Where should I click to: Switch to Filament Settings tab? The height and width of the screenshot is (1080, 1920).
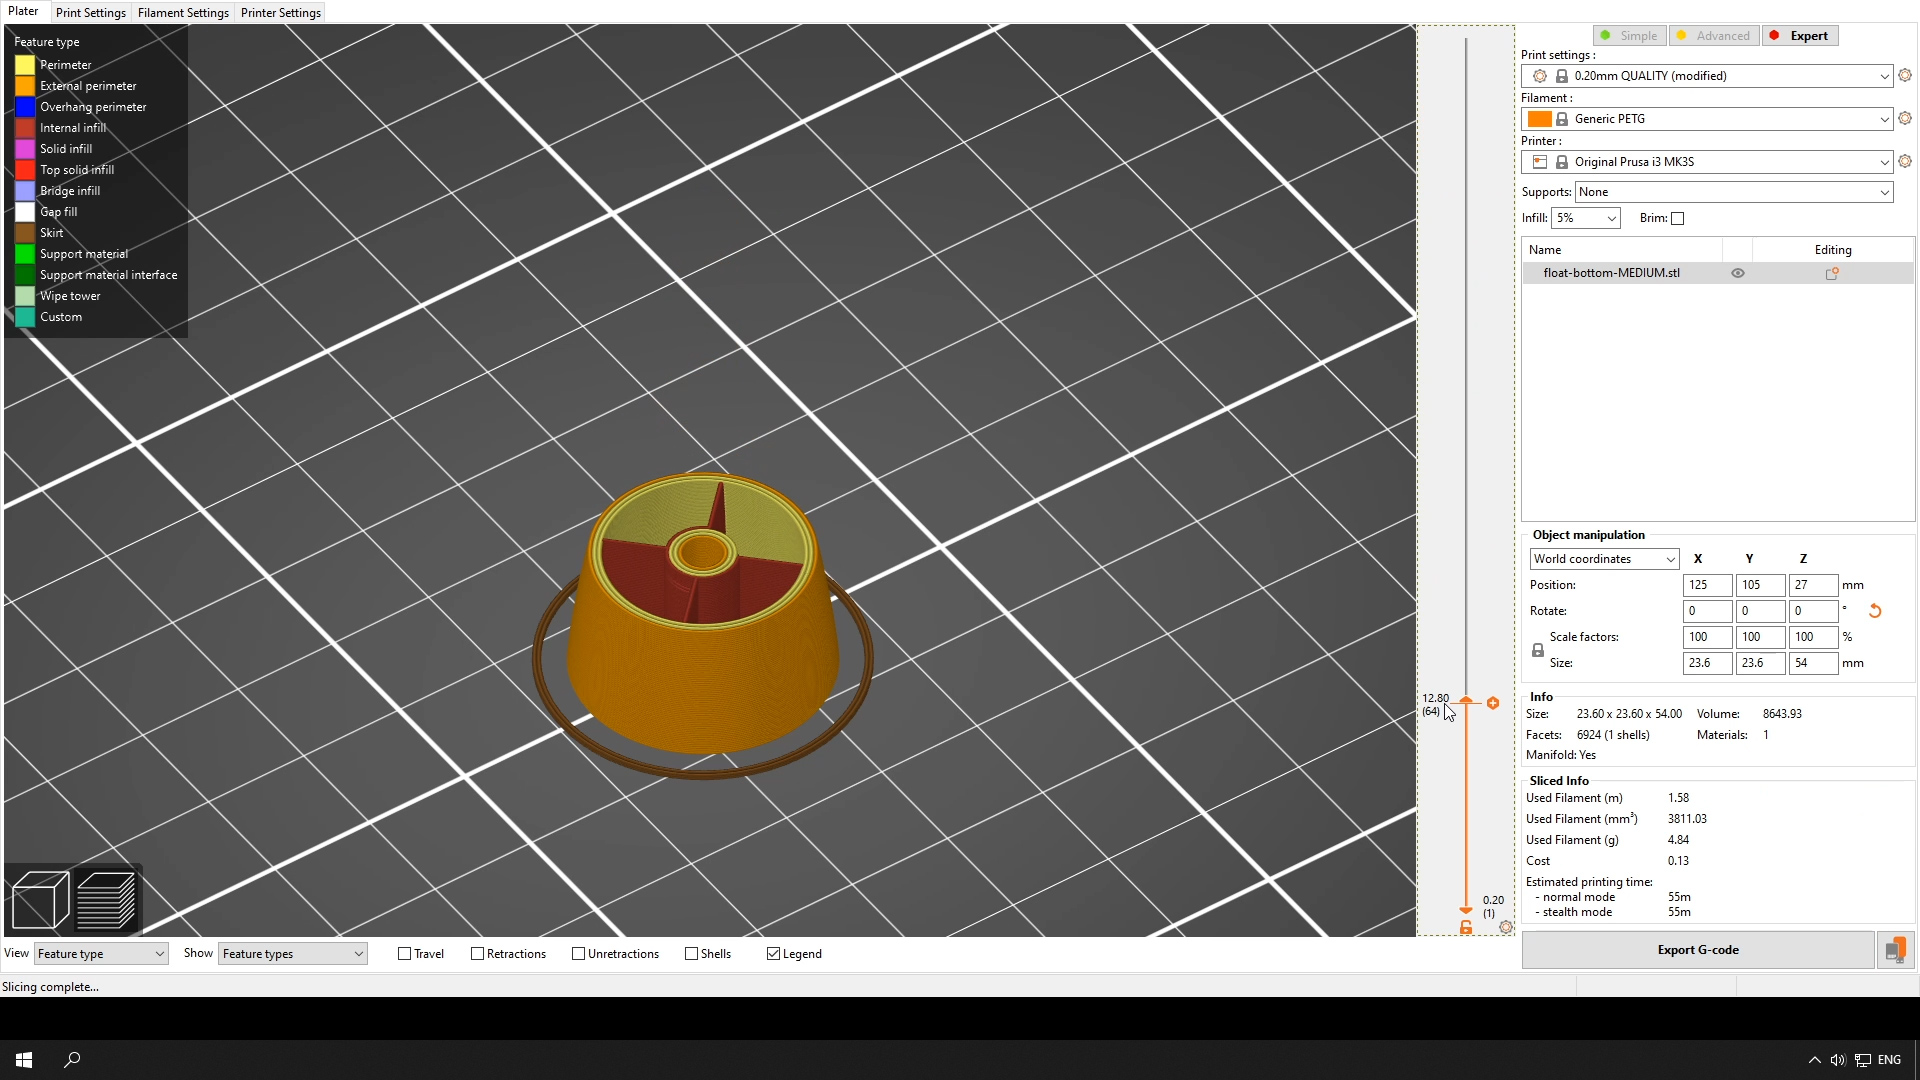tap(183, 13)
